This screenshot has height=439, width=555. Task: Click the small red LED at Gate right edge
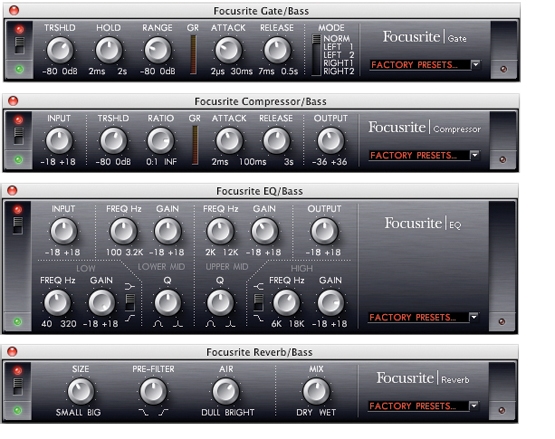click(503, 69)
